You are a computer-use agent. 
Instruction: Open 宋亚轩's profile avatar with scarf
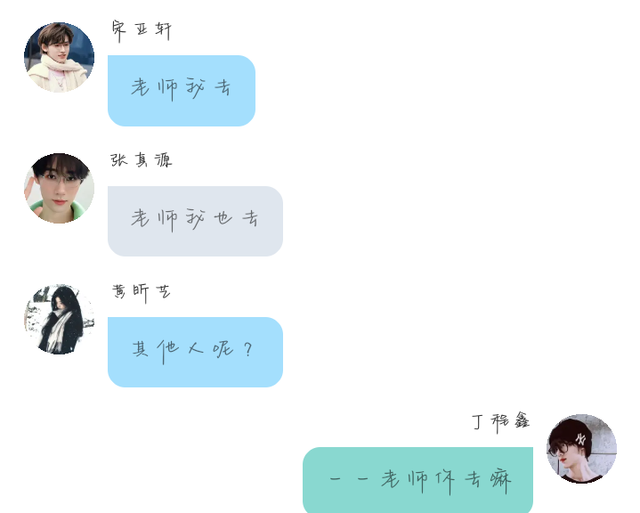59,57
